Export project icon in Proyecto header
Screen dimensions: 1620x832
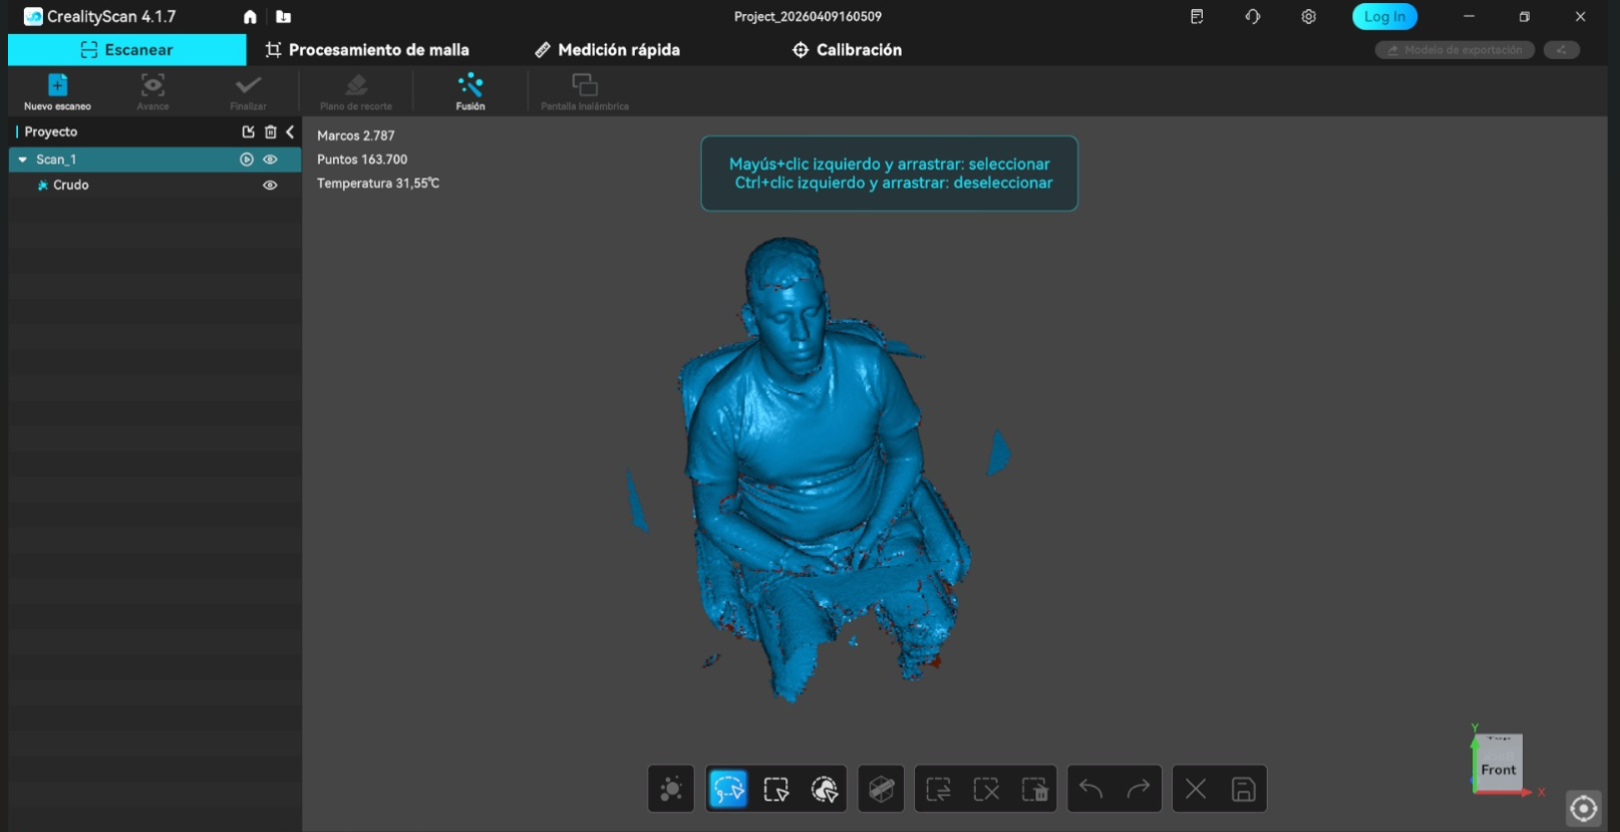click(x=248, y=132)
